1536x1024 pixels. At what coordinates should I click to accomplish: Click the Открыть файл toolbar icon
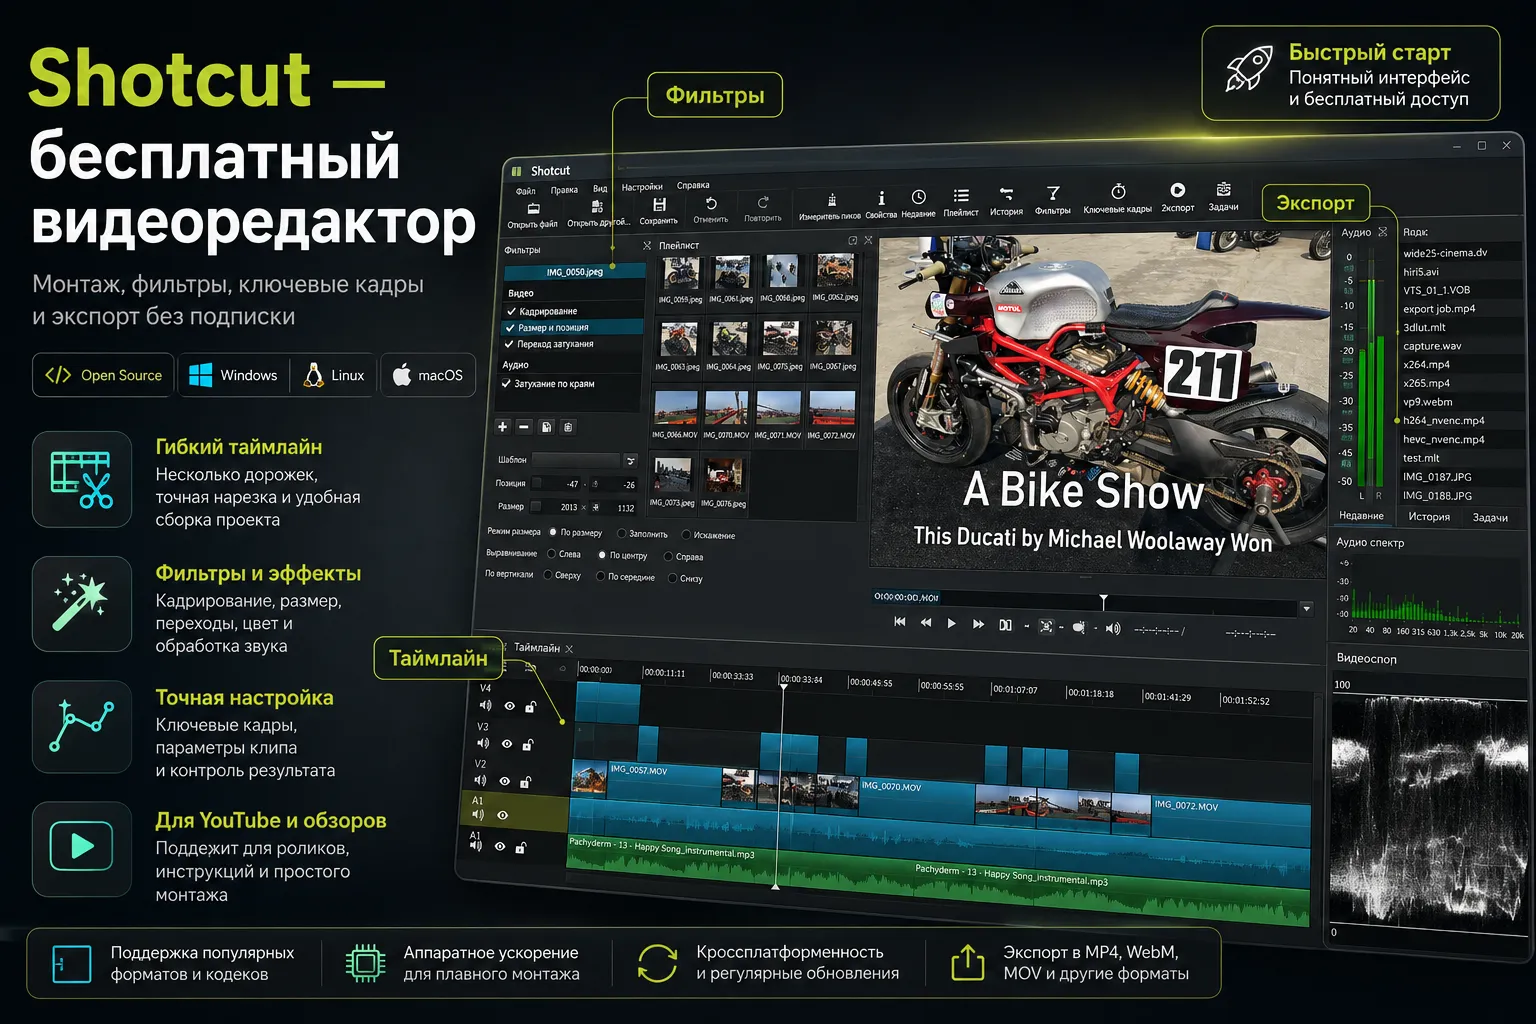point(533,209)
